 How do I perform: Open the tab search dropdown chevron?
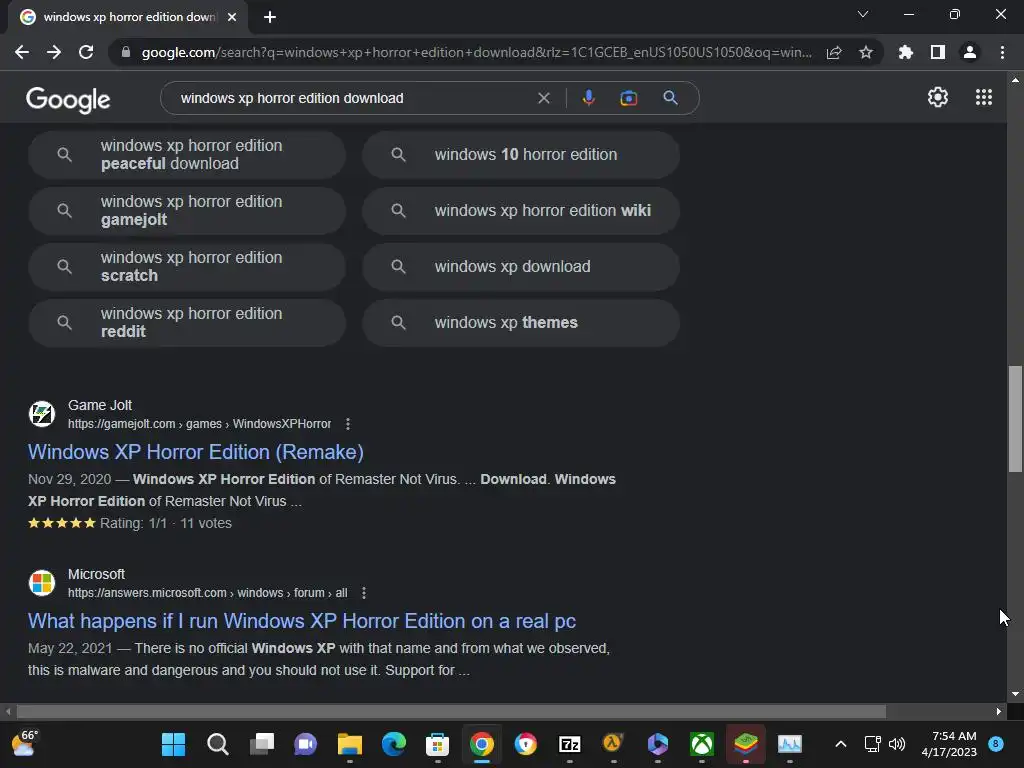(x=863, y=14)
